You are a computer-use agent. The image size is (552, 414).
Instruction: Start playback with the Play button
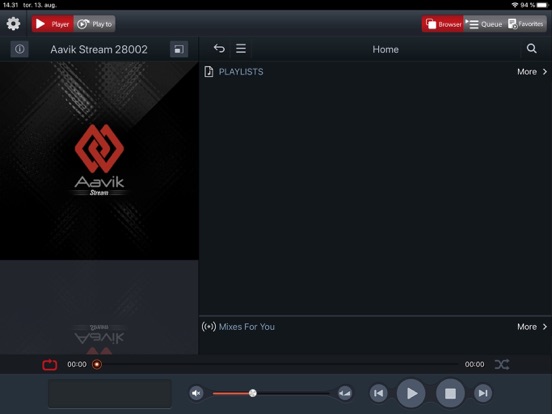tap(411, 393)
